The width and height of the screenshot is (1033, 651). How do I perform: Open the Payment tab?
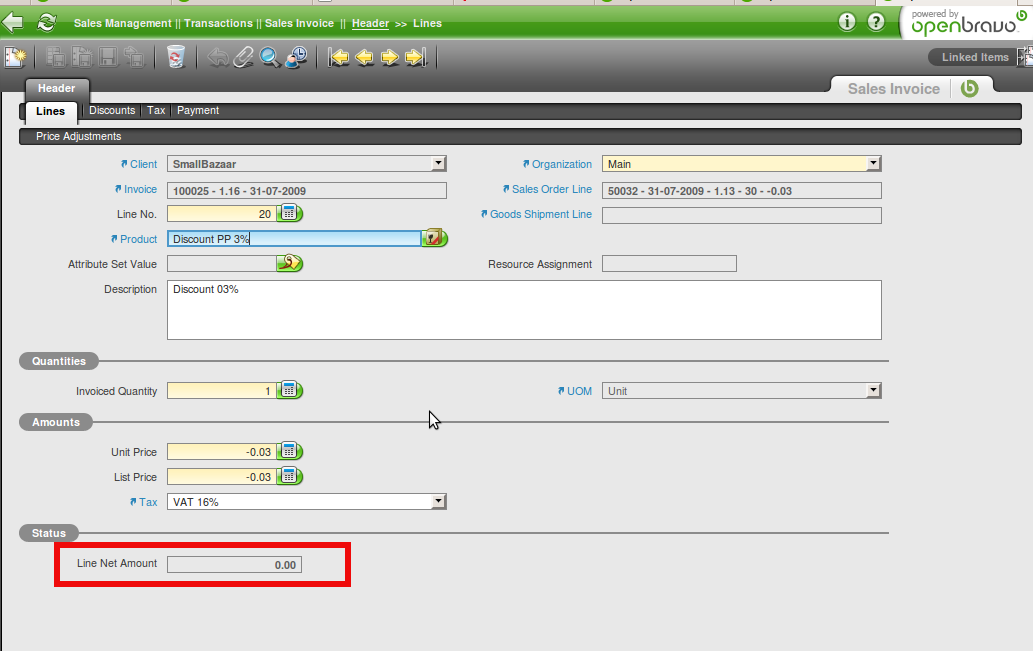[198, 111]
